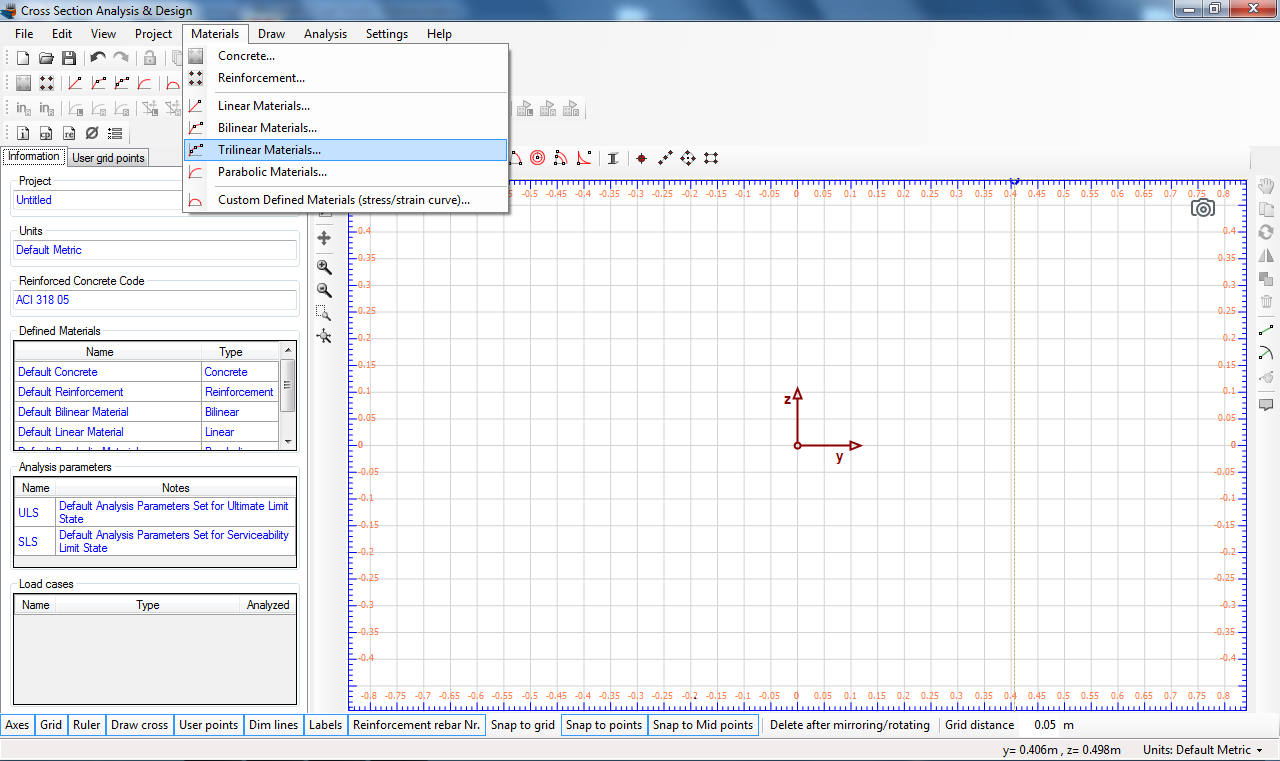Draw rebars in circular pattern
This screenshot has width=1280, height=761.
(688, 158)
